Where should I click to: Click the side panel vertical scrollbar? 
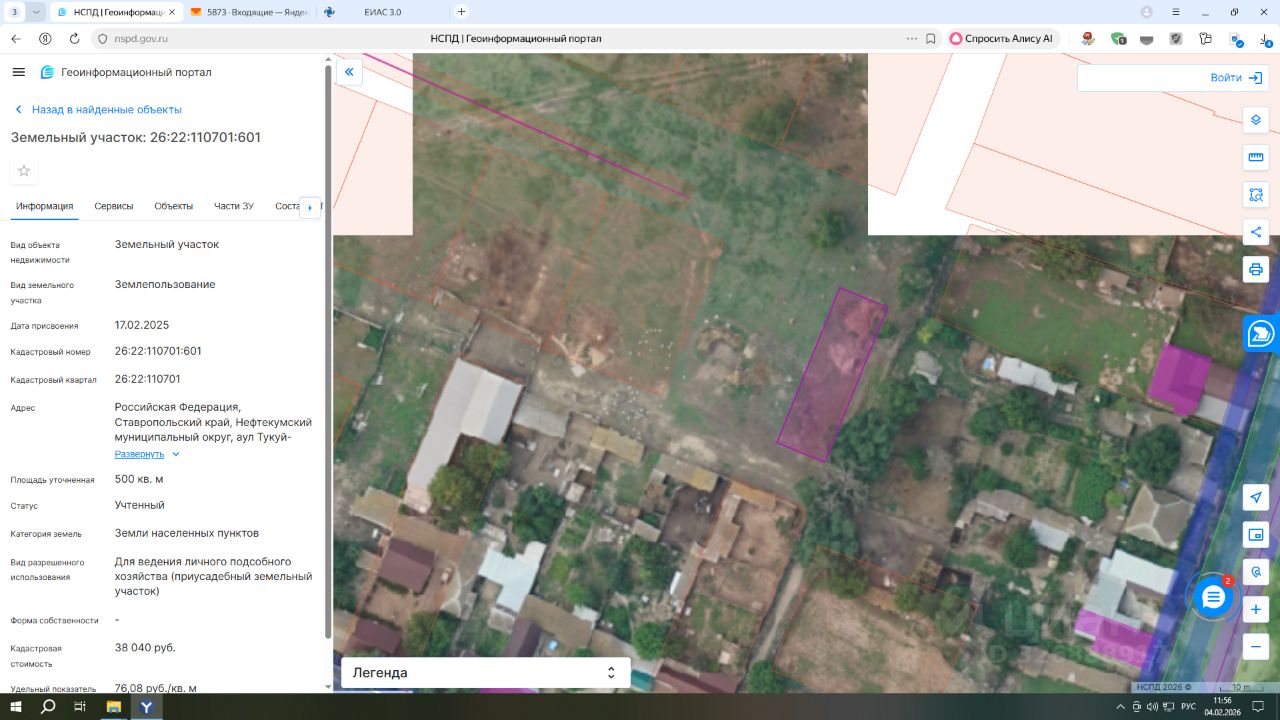coord(327,350)
